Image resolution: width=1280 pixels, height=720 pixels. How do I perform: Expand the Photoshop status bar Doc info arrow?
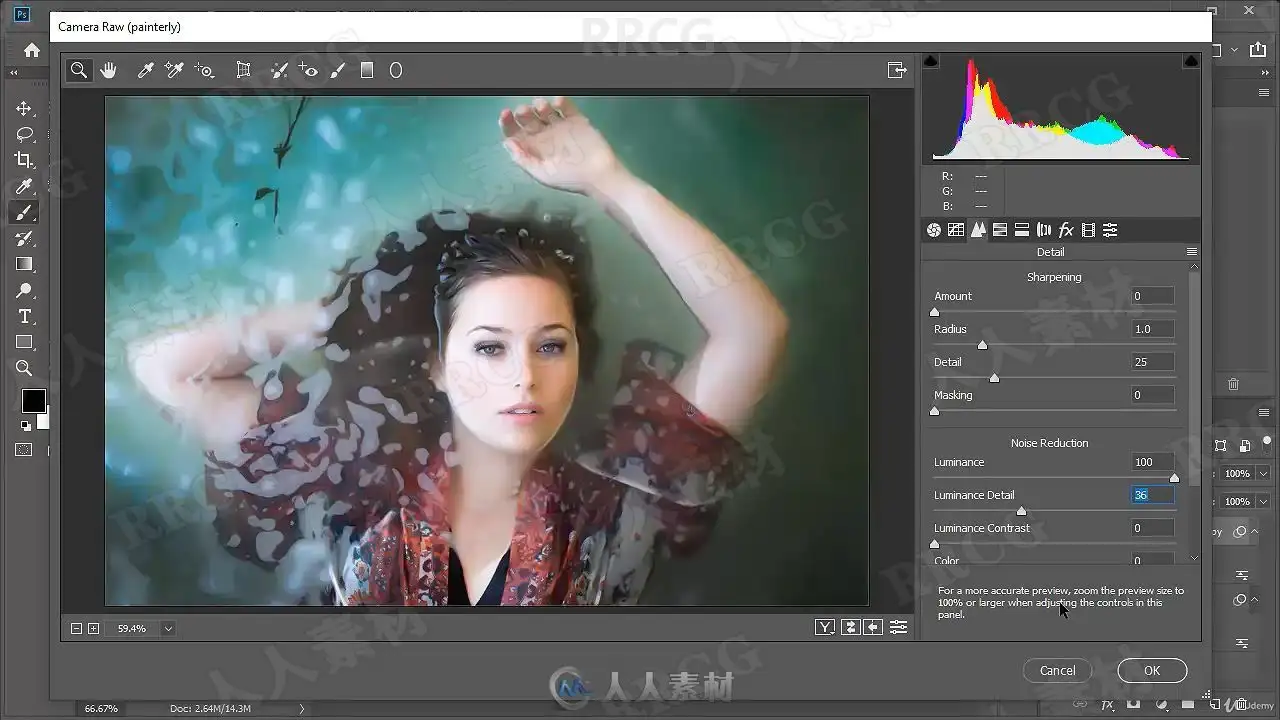click(x=302, y=709)
